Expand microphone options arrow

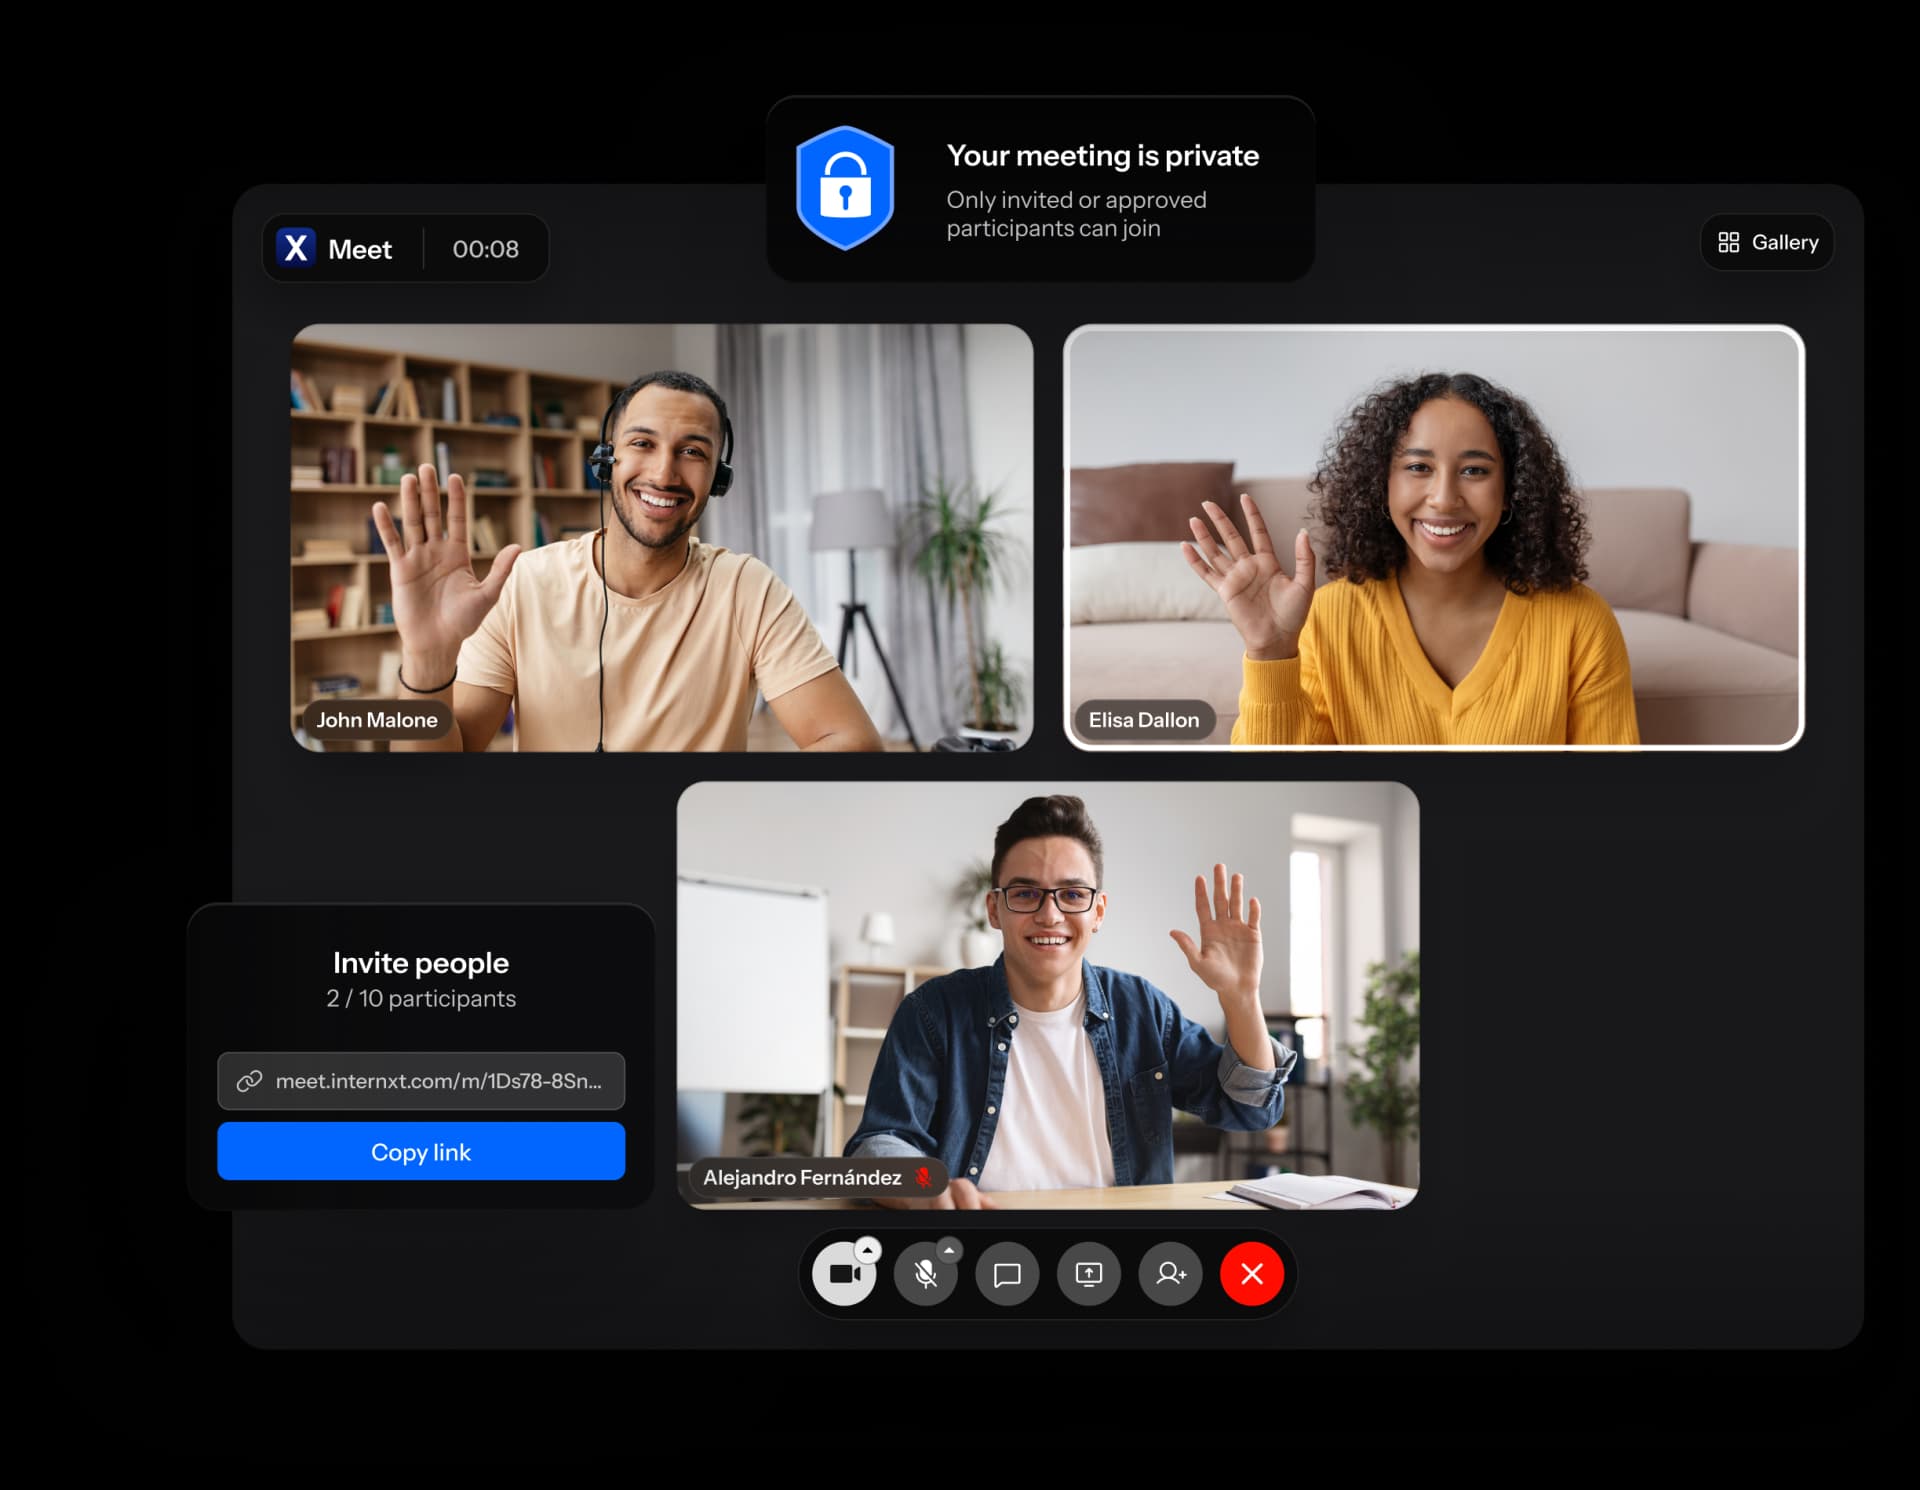pos(949,1250)
